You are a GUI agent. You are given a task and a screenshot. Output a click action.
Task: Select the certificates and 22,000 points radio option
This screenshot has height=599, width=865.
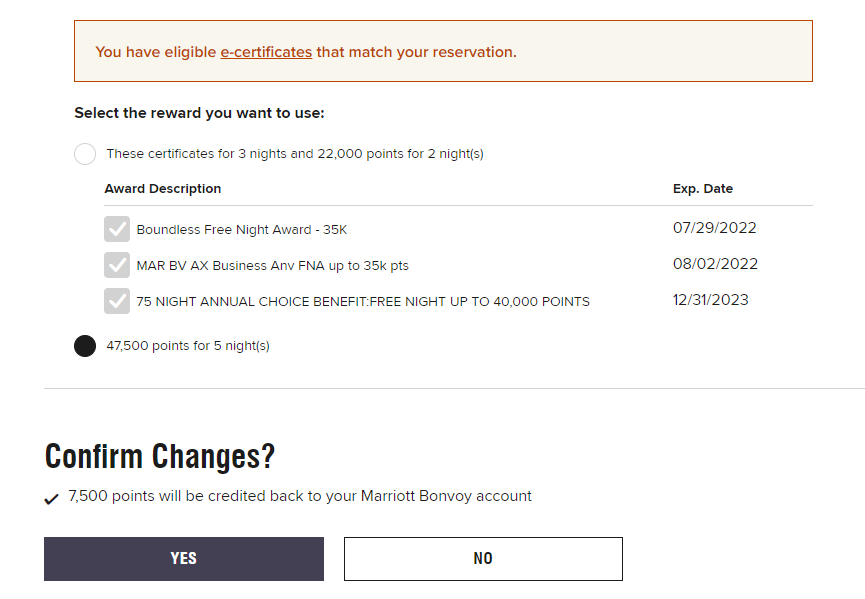click(x=85, y=153)
